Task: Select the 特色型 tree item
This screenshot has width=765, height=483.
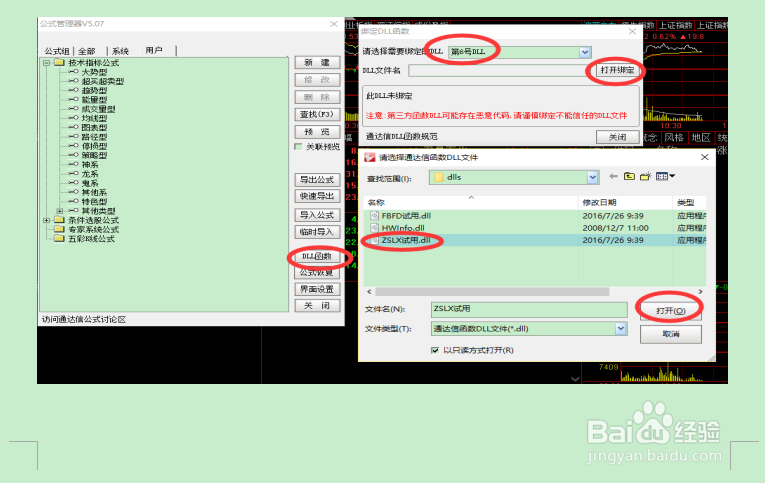Action: coord(94,201)
